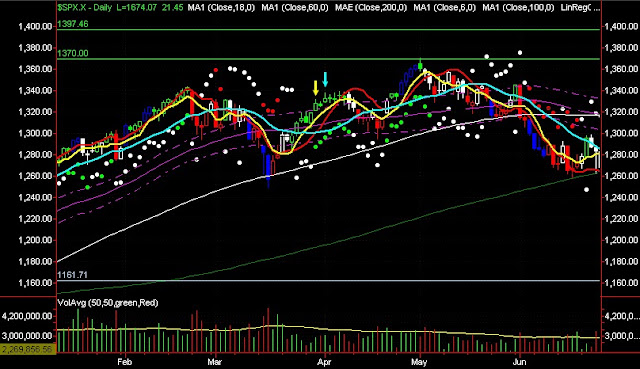Click the cyan arrow marker near April
The height and width of the screenshot is (369, 640).
pos(325,79)
